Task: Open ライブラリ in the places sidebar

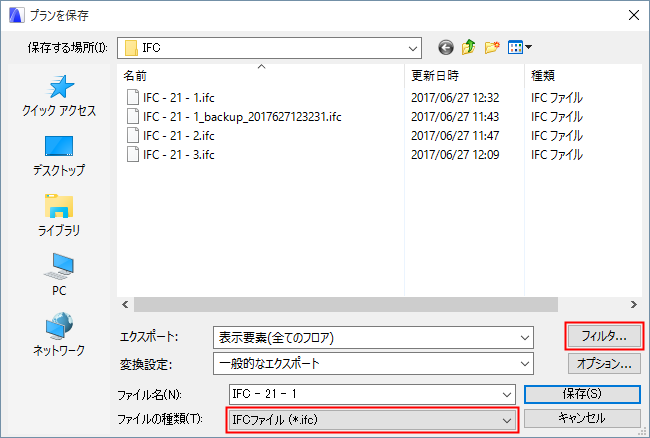Action: (x=59, y=215)
